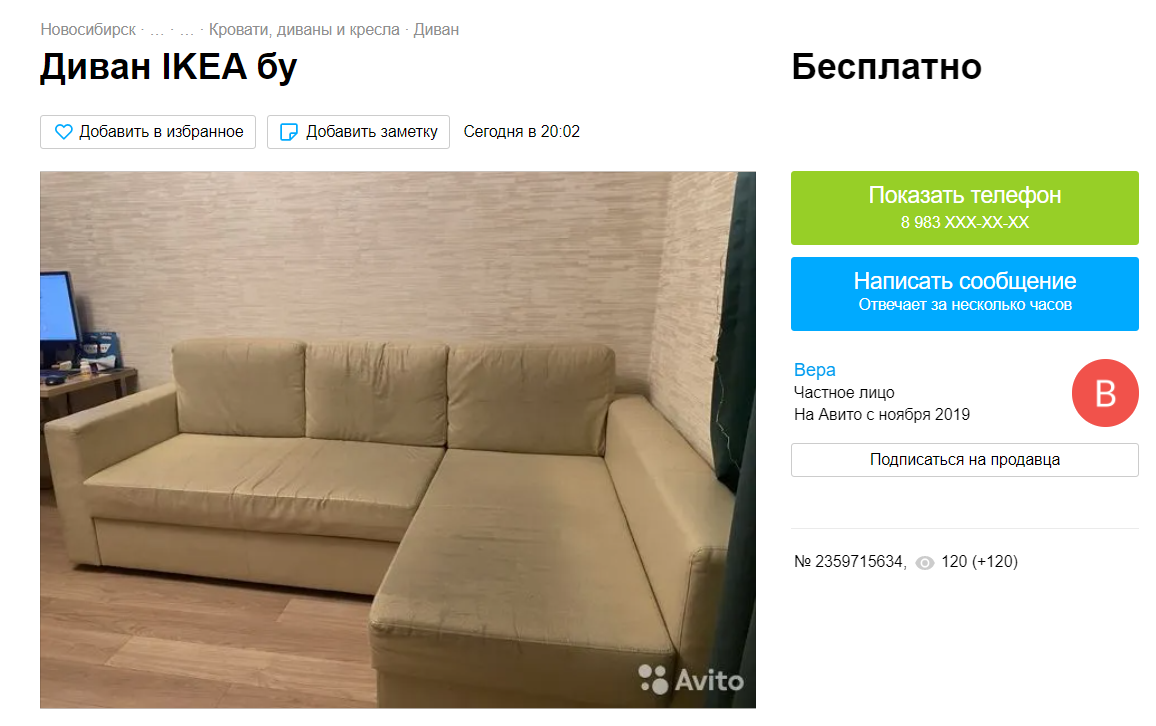Click the note icon beside Добавить заметку
This screenshot has width=1156, height=726.
pyautogui.click(x=289, y=132)
